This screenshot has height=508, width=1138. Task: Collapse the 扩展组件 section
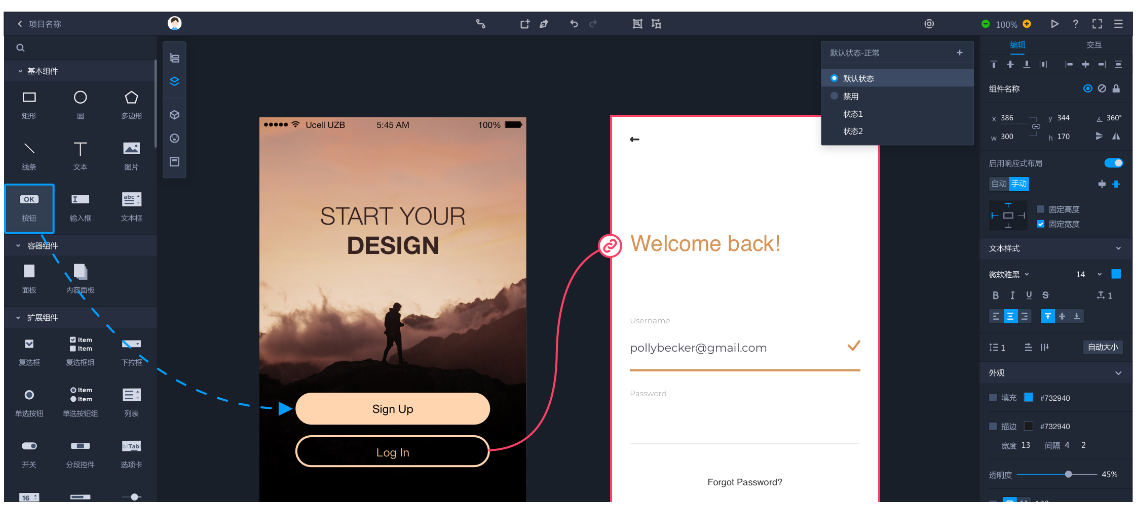(x=19, y=317)
